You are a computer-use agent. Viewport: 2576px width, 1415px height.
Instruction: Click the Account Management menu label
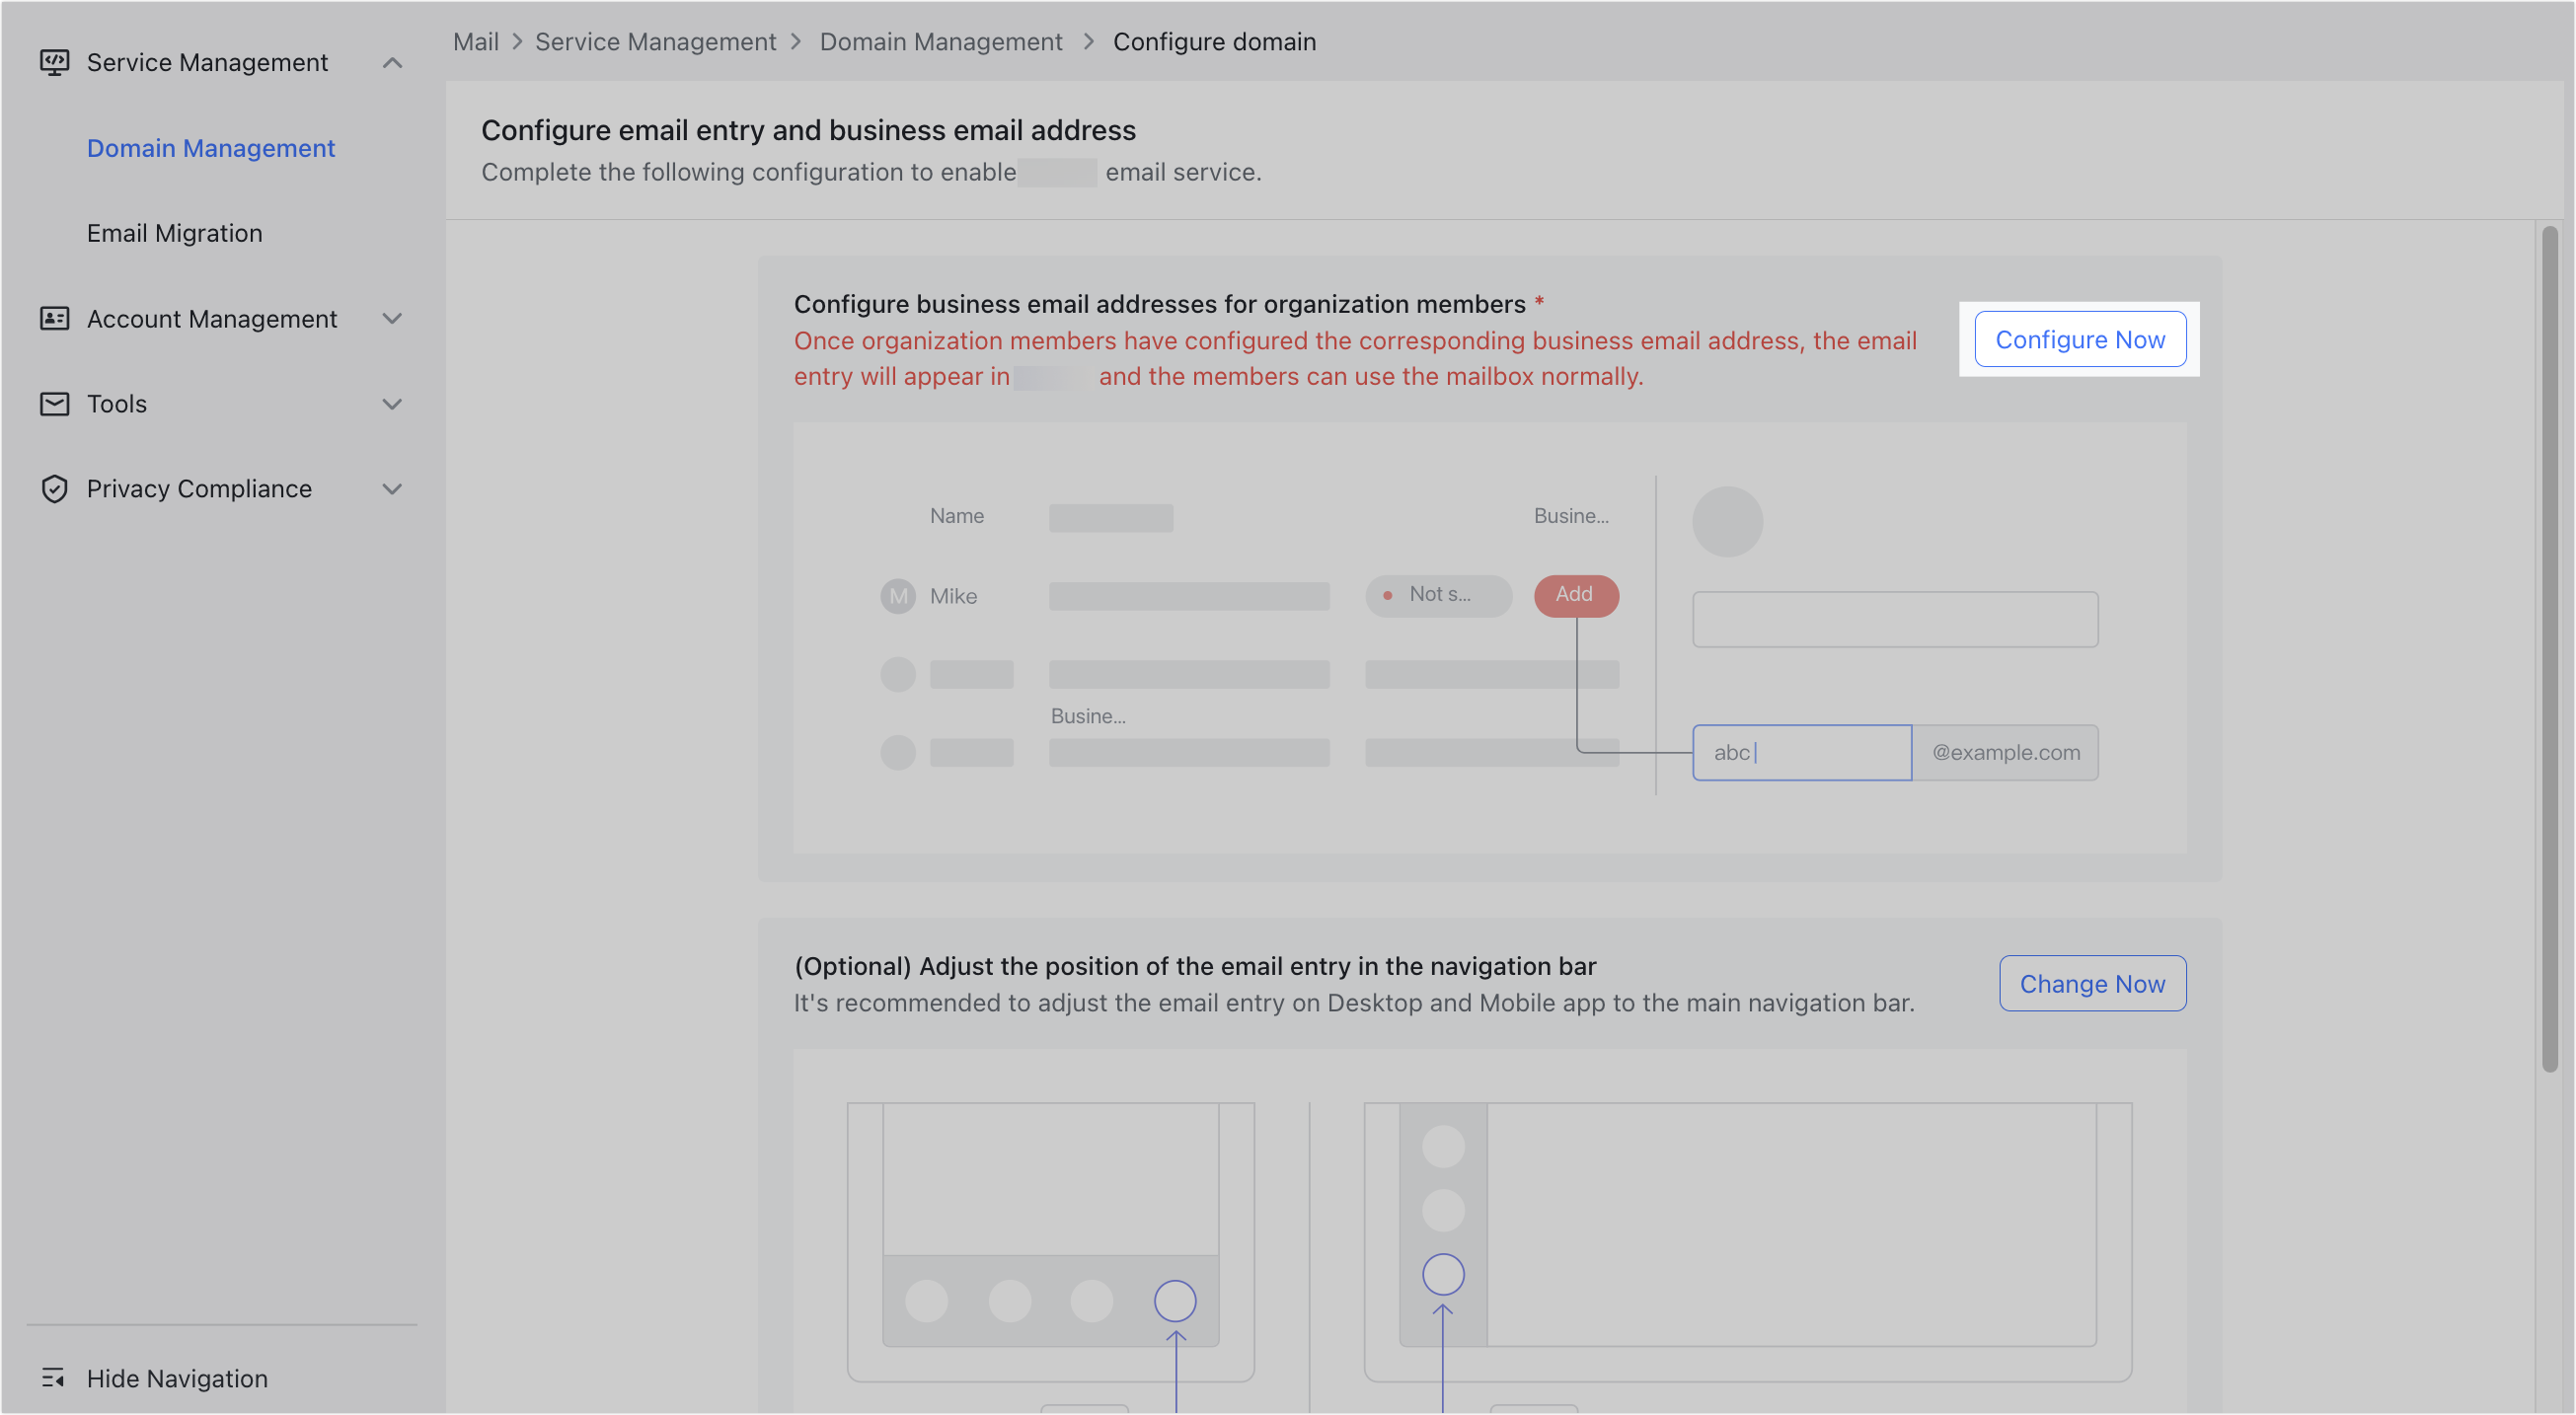[212, 318]
